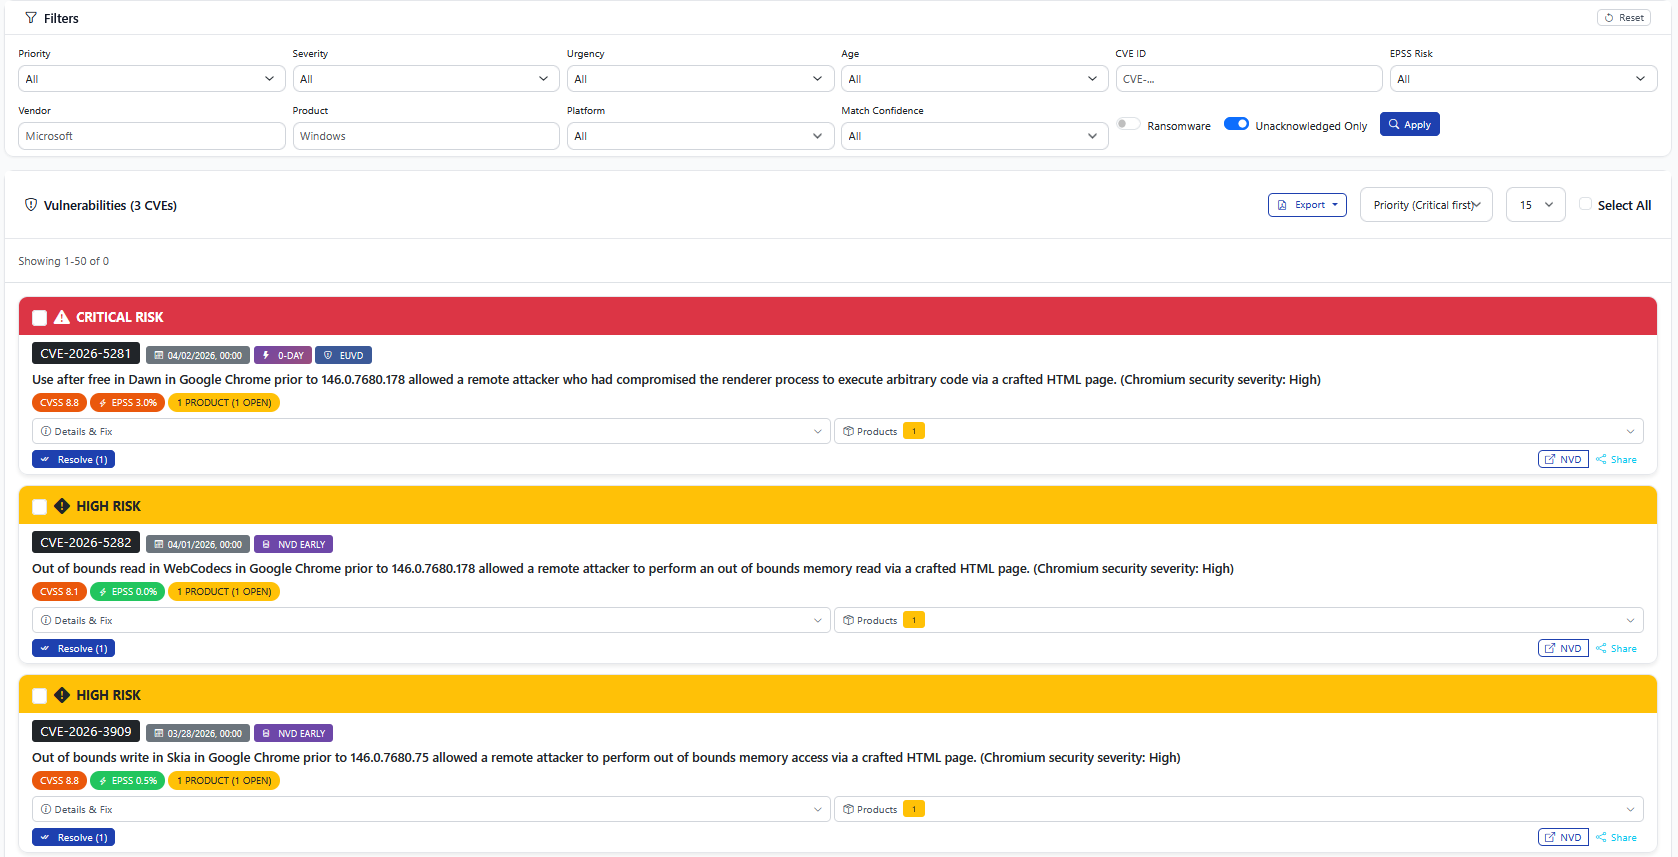The image size is (1678, 857).
Task: Click the 04/02/2026 date badge
Action: 198,355
